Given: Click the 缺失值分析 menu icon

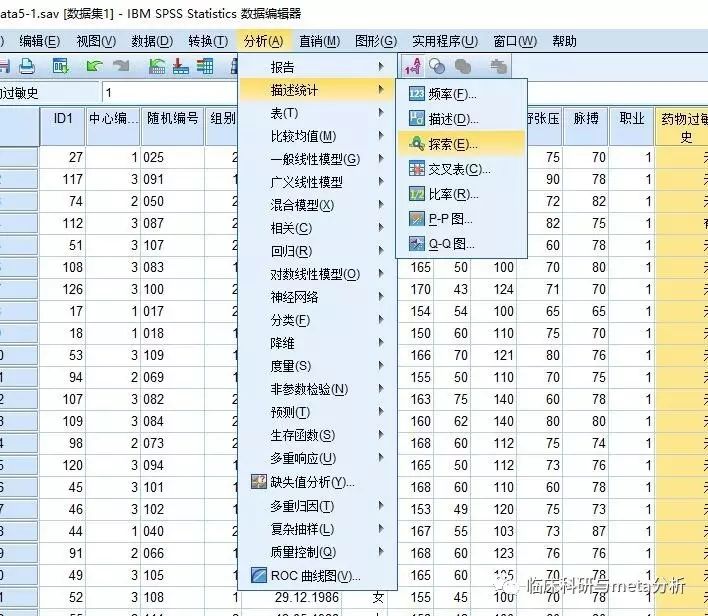Looking at the screenshot, I should click(x=259, y=482).
